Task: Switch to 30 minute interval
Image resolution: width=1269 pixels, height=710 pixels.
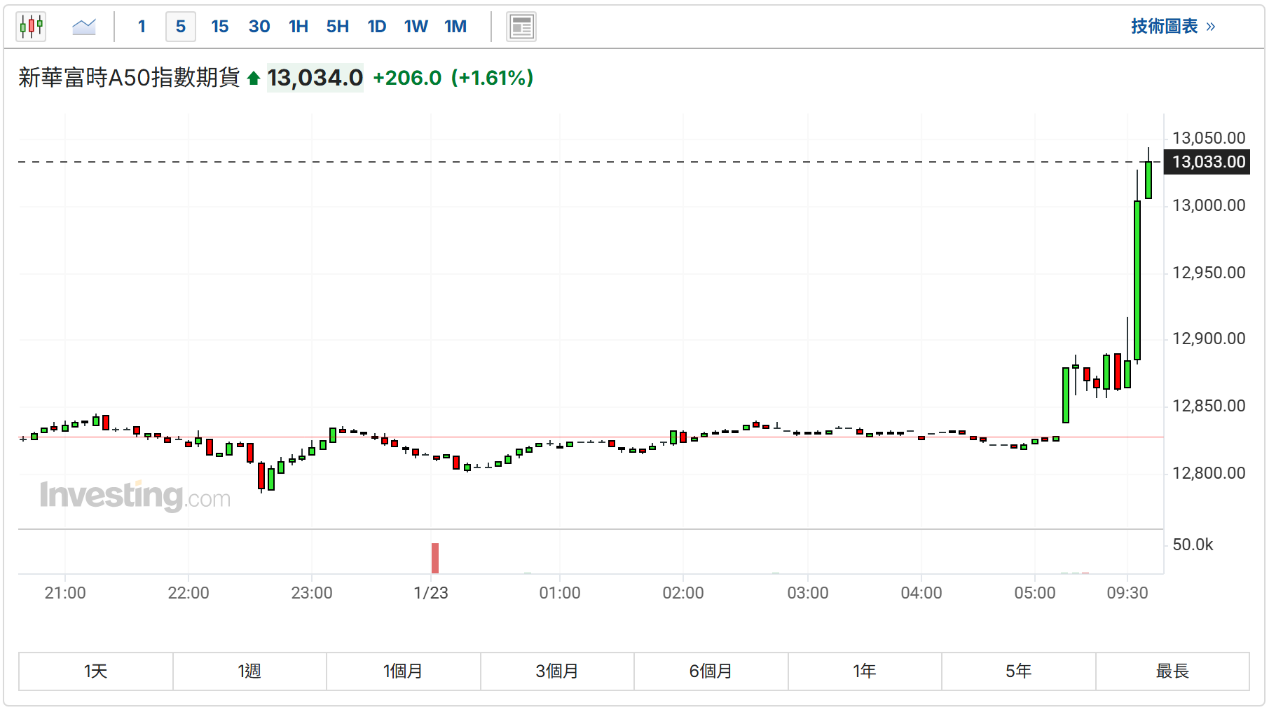Action: 259,26
